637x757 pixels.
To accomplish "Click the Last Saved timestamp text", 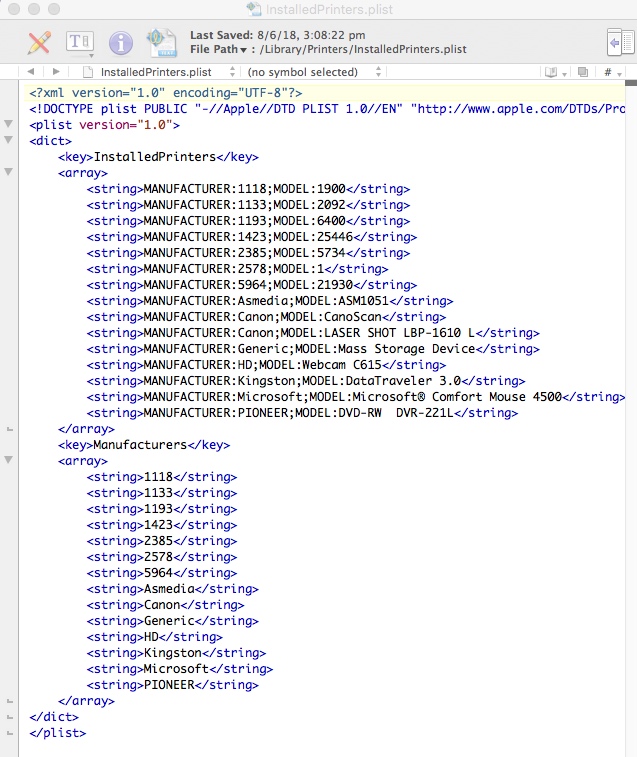I will point(278,35).
